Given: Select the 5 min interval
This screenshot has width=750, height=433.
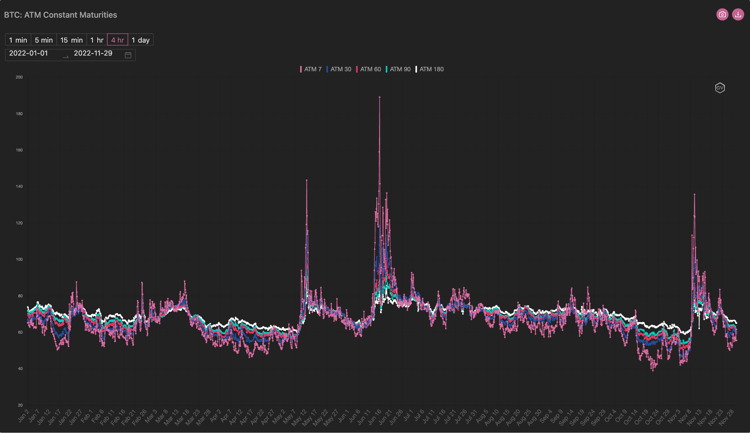Looking at the screenshot, I should (43, 40).
